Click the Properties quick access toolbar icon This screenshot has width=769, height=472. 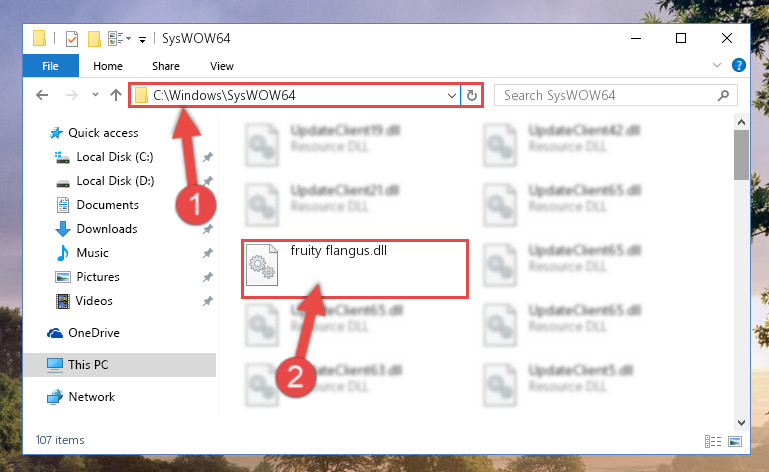72,39
